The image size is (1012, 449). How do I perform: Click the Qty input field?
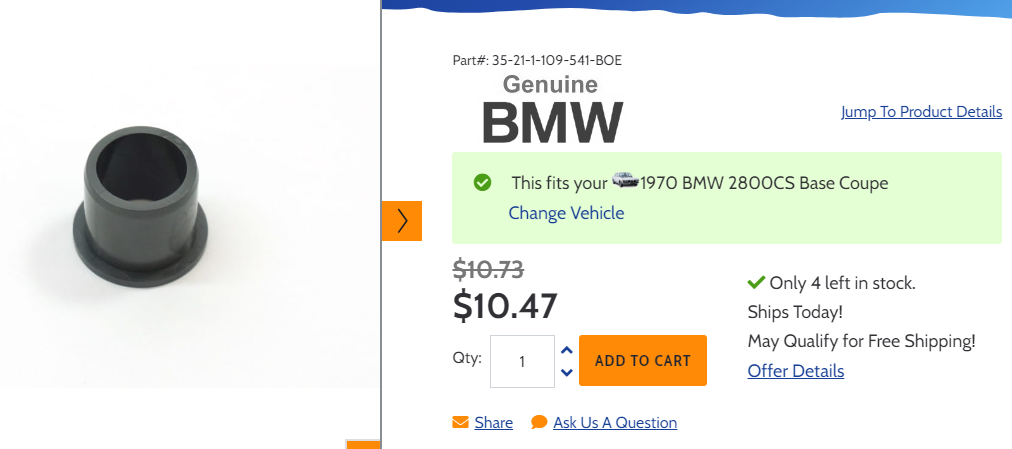pyautogui.click(x=522, y=361)
